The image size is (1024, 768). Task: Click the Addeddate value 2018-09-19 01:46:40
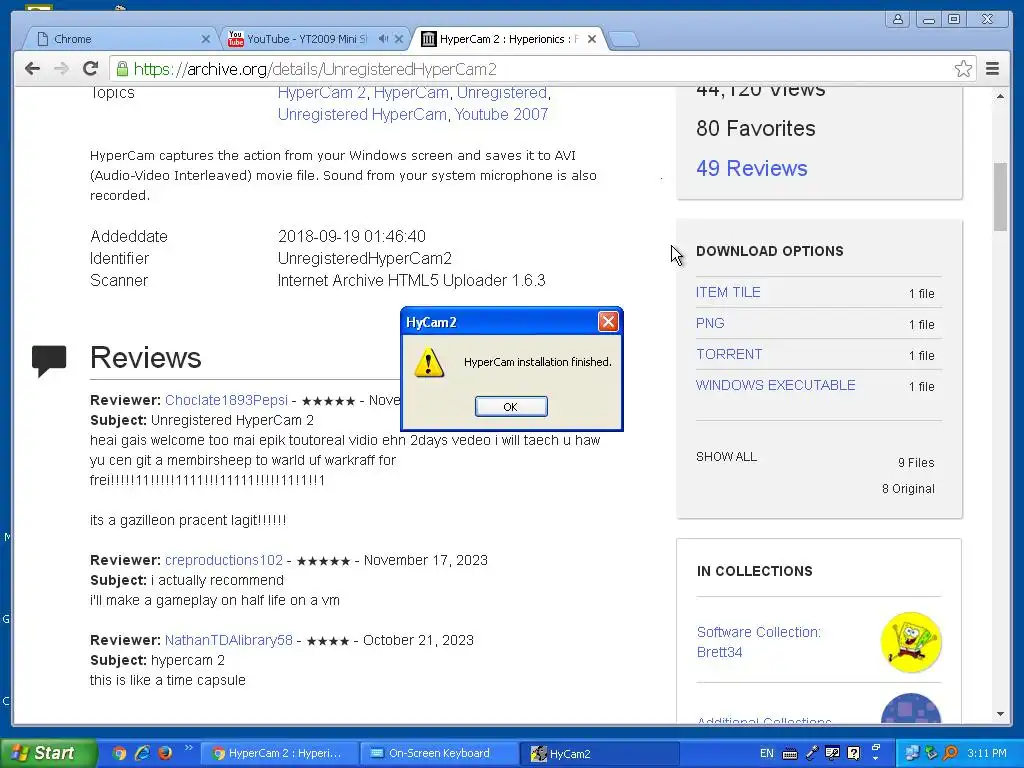351,236
